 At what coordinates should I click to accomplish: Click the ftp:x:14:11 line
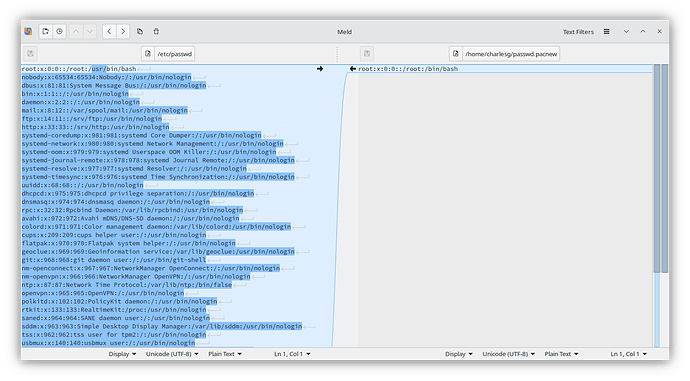[x=92, y=119]
